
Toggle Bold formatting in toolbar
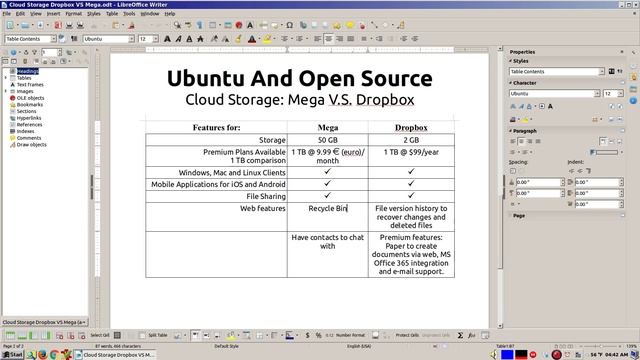tap(167, 39)
